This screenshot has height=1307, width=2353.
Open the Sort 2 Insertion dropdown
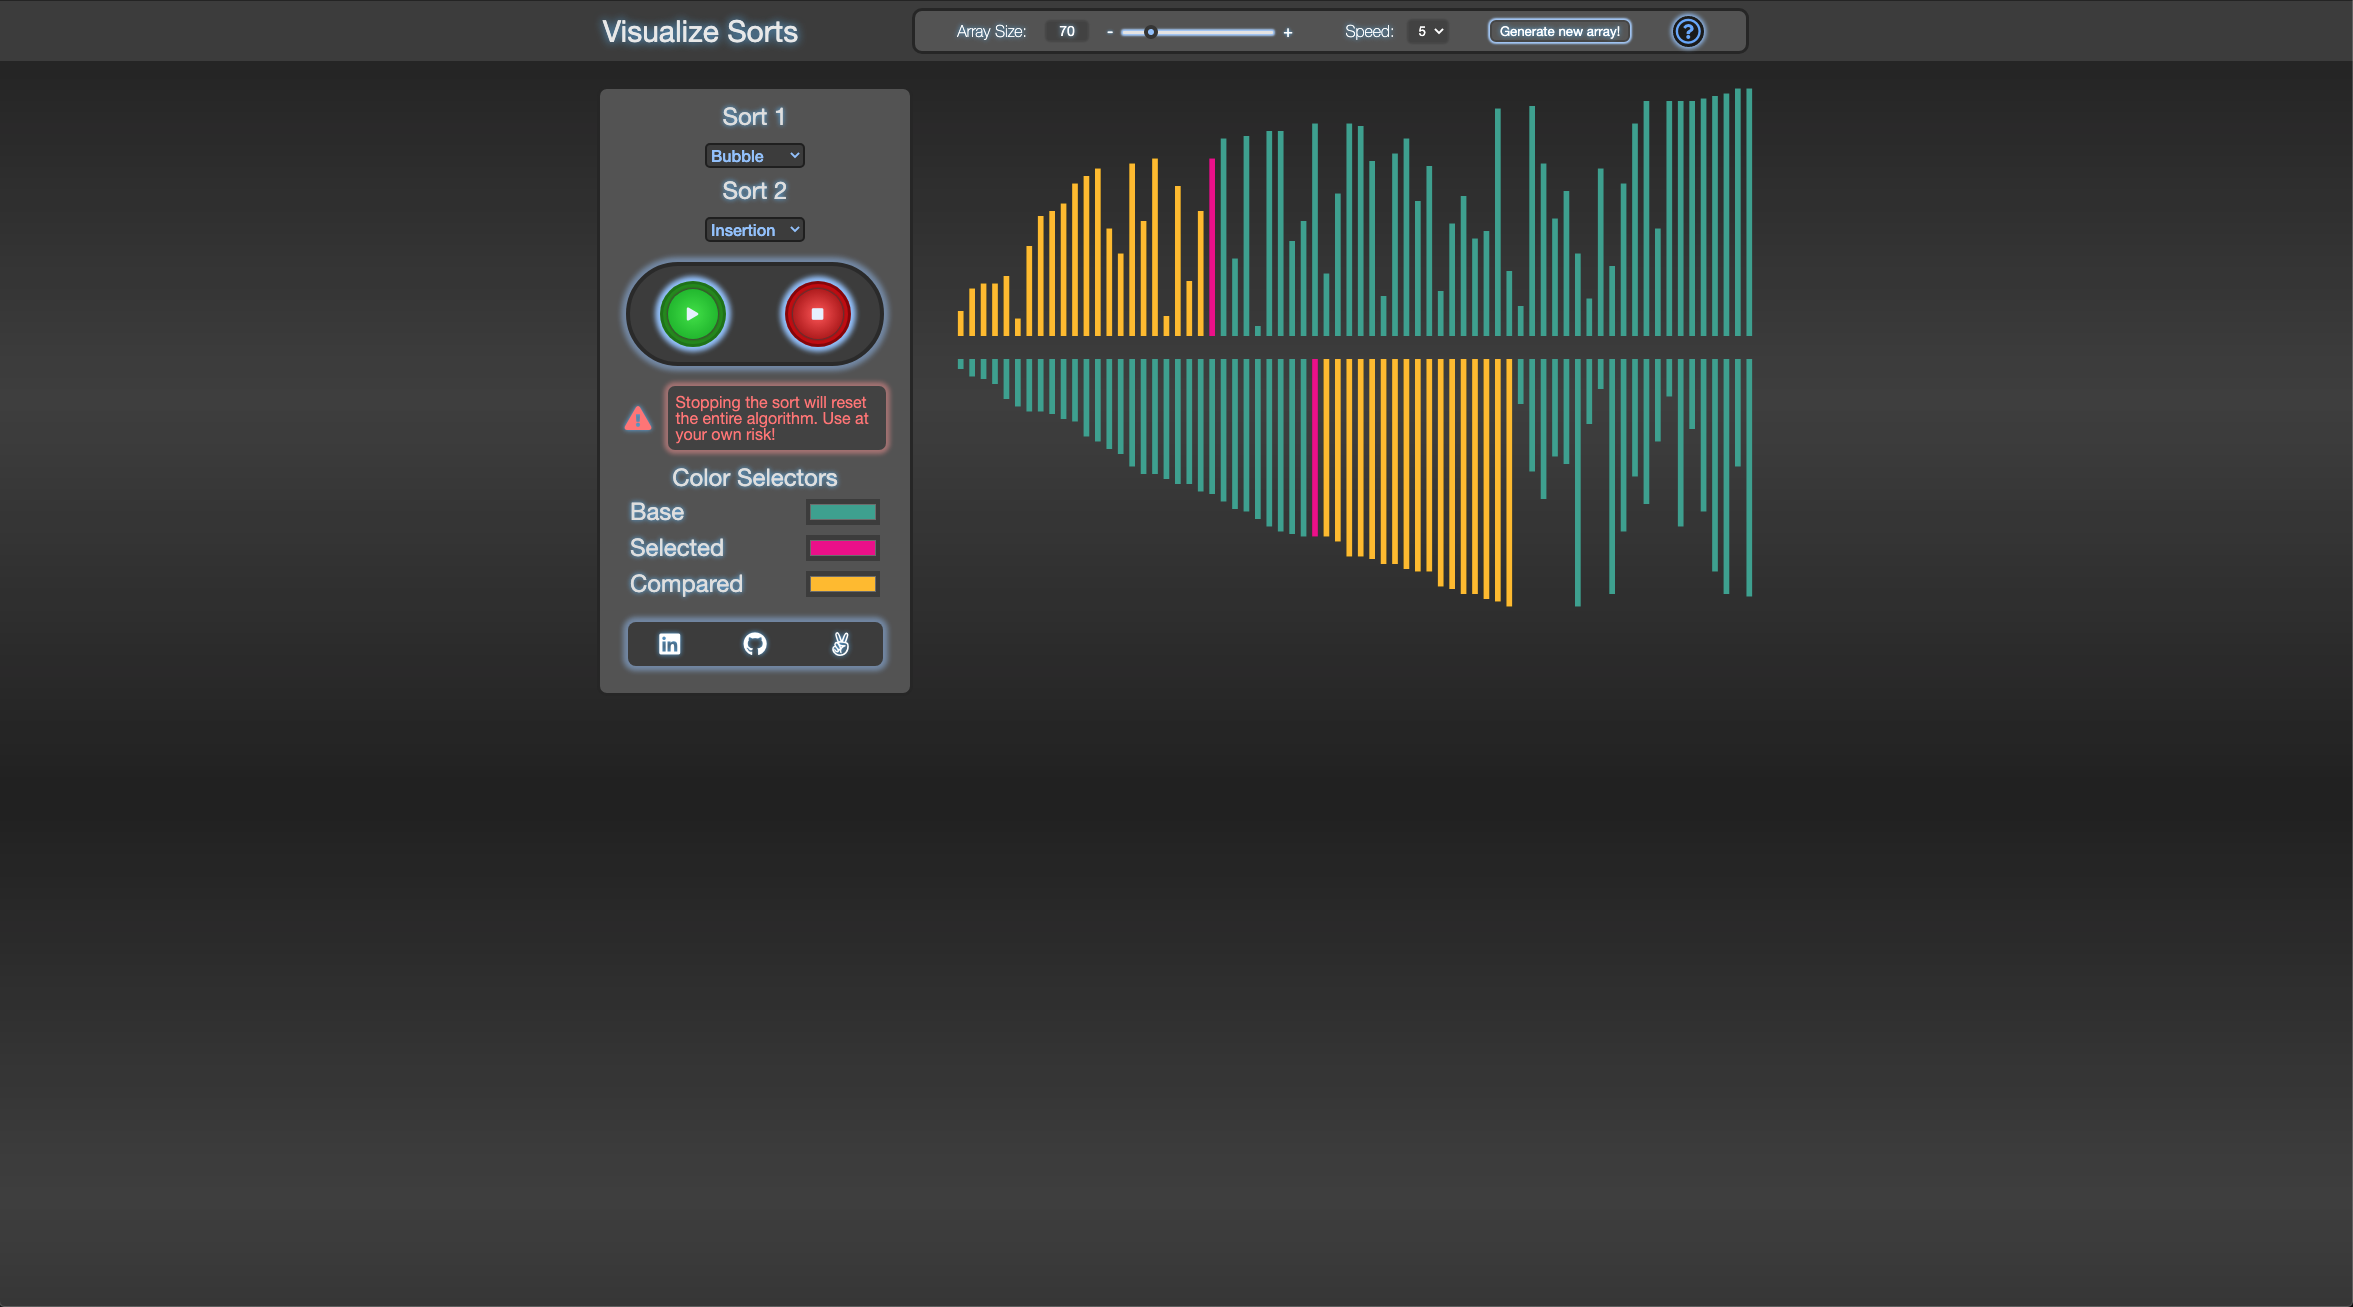[x=754, y=230]
